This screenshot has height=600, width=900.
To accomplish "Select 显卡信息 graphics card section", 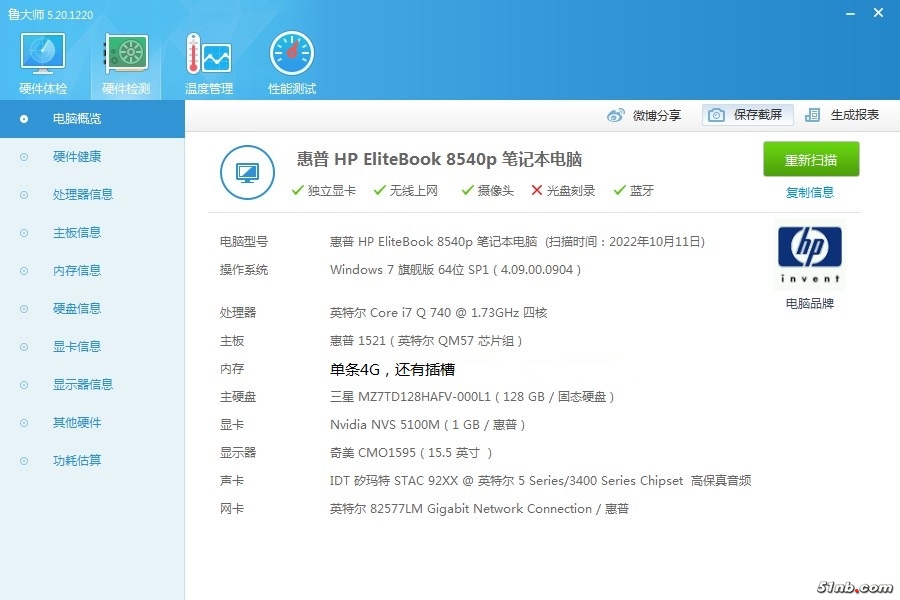I will pyautogui.click(x=77, y=347).
